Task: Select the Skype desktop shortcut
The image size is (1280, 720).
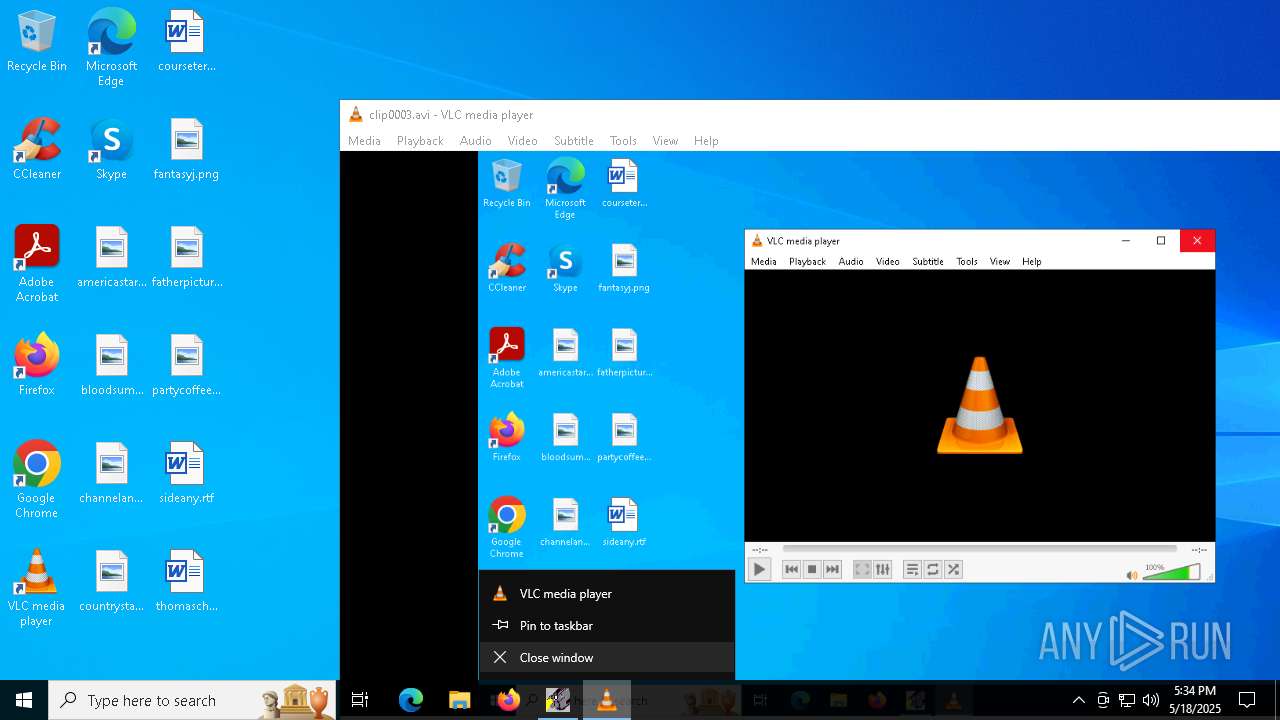Action: tap(111, 150)
